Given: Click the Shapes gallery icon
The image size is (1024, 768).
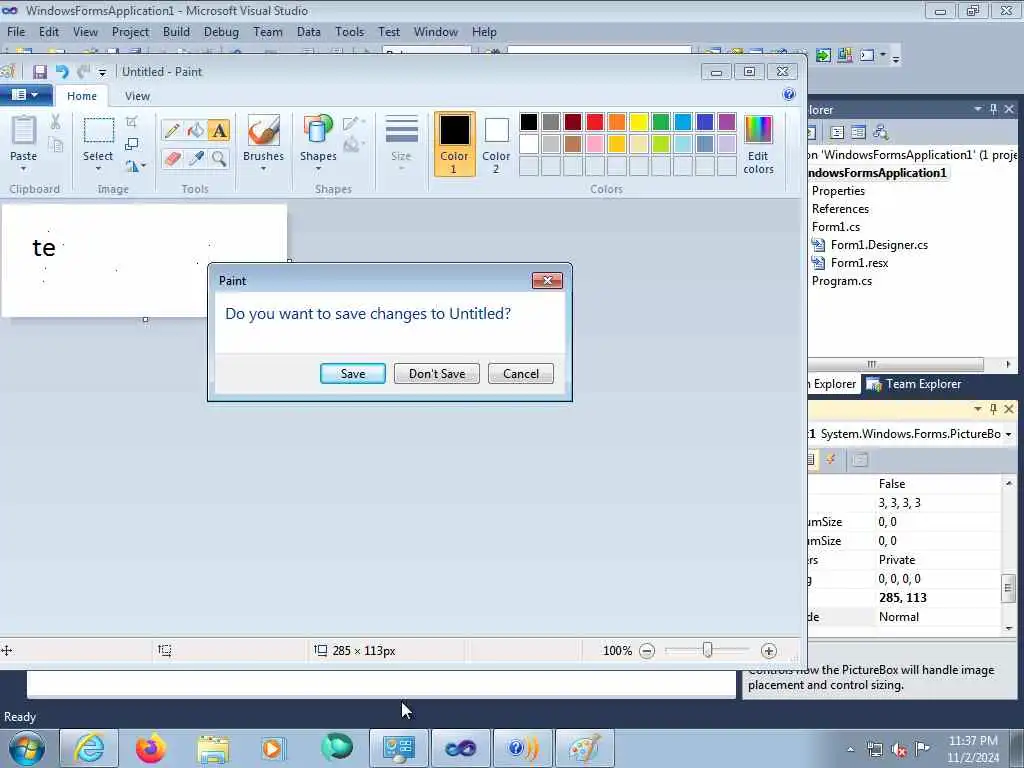Looking at the screenshot, I should point(317,131).
